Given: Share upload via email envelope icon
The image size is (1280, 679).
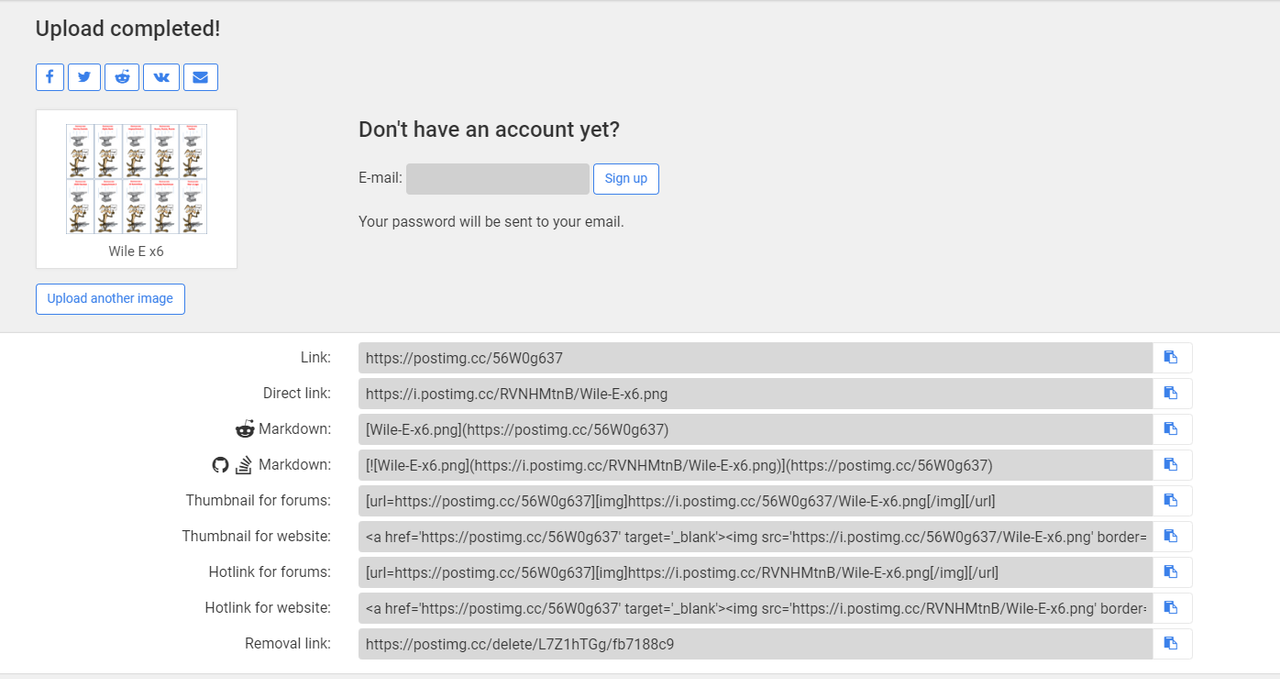Looking at the screenshot, I should 200,77.
